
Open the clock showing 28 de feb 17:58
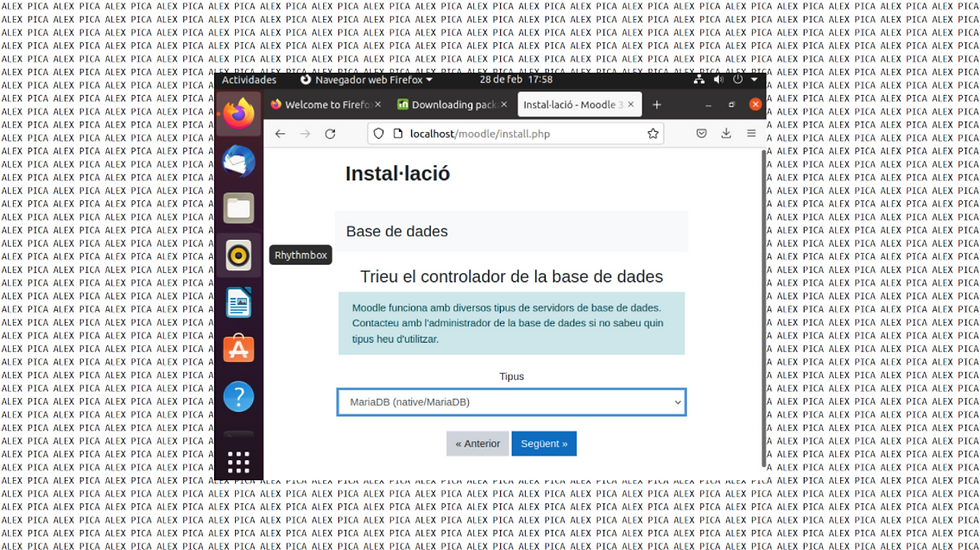click(x=516, y=79)
